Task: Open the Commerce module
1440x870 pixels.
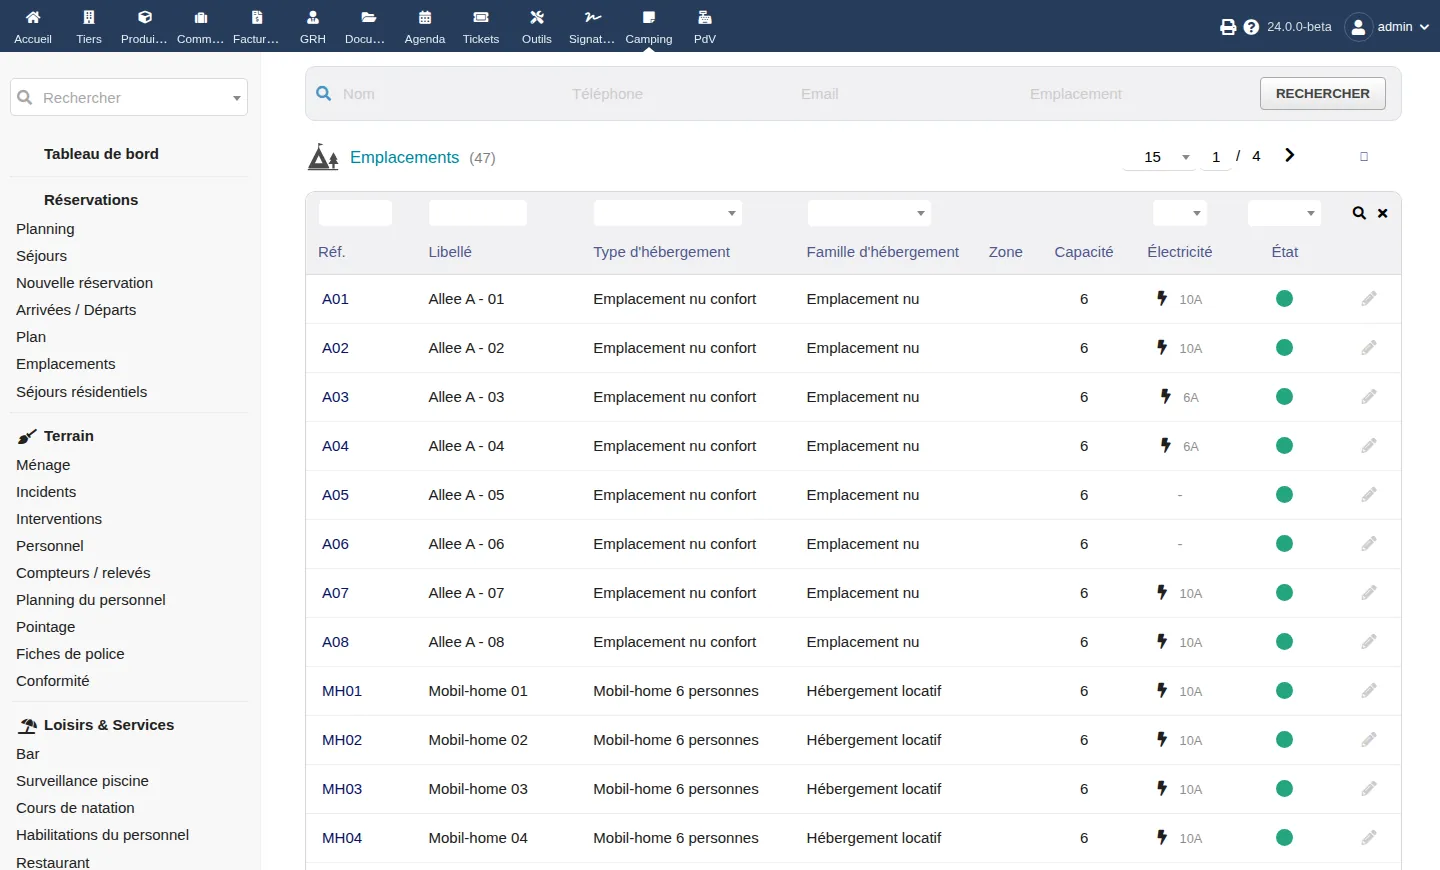Action: 200,27
